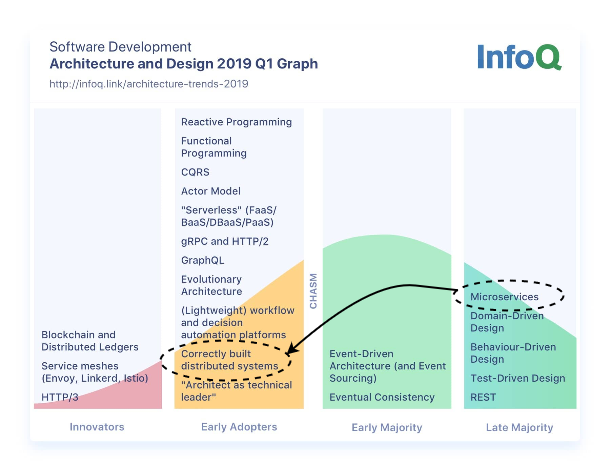
Task: Select the Early Adopters column label
Action: coord(238,427)
